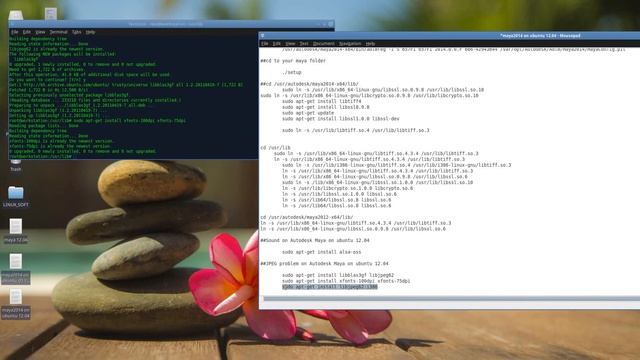Click 'cd /usr/autodesk/maya2012-x64/lib/' line
The image size is (640, 360).
[x=307, y=218]
